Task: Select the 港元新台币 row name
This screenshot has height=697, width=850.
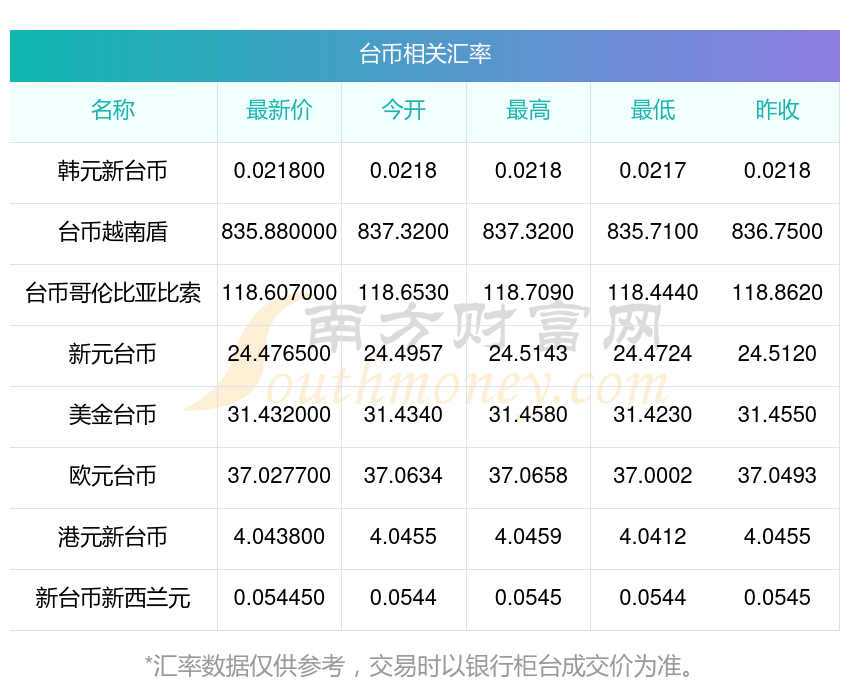Action: (113, 537)
